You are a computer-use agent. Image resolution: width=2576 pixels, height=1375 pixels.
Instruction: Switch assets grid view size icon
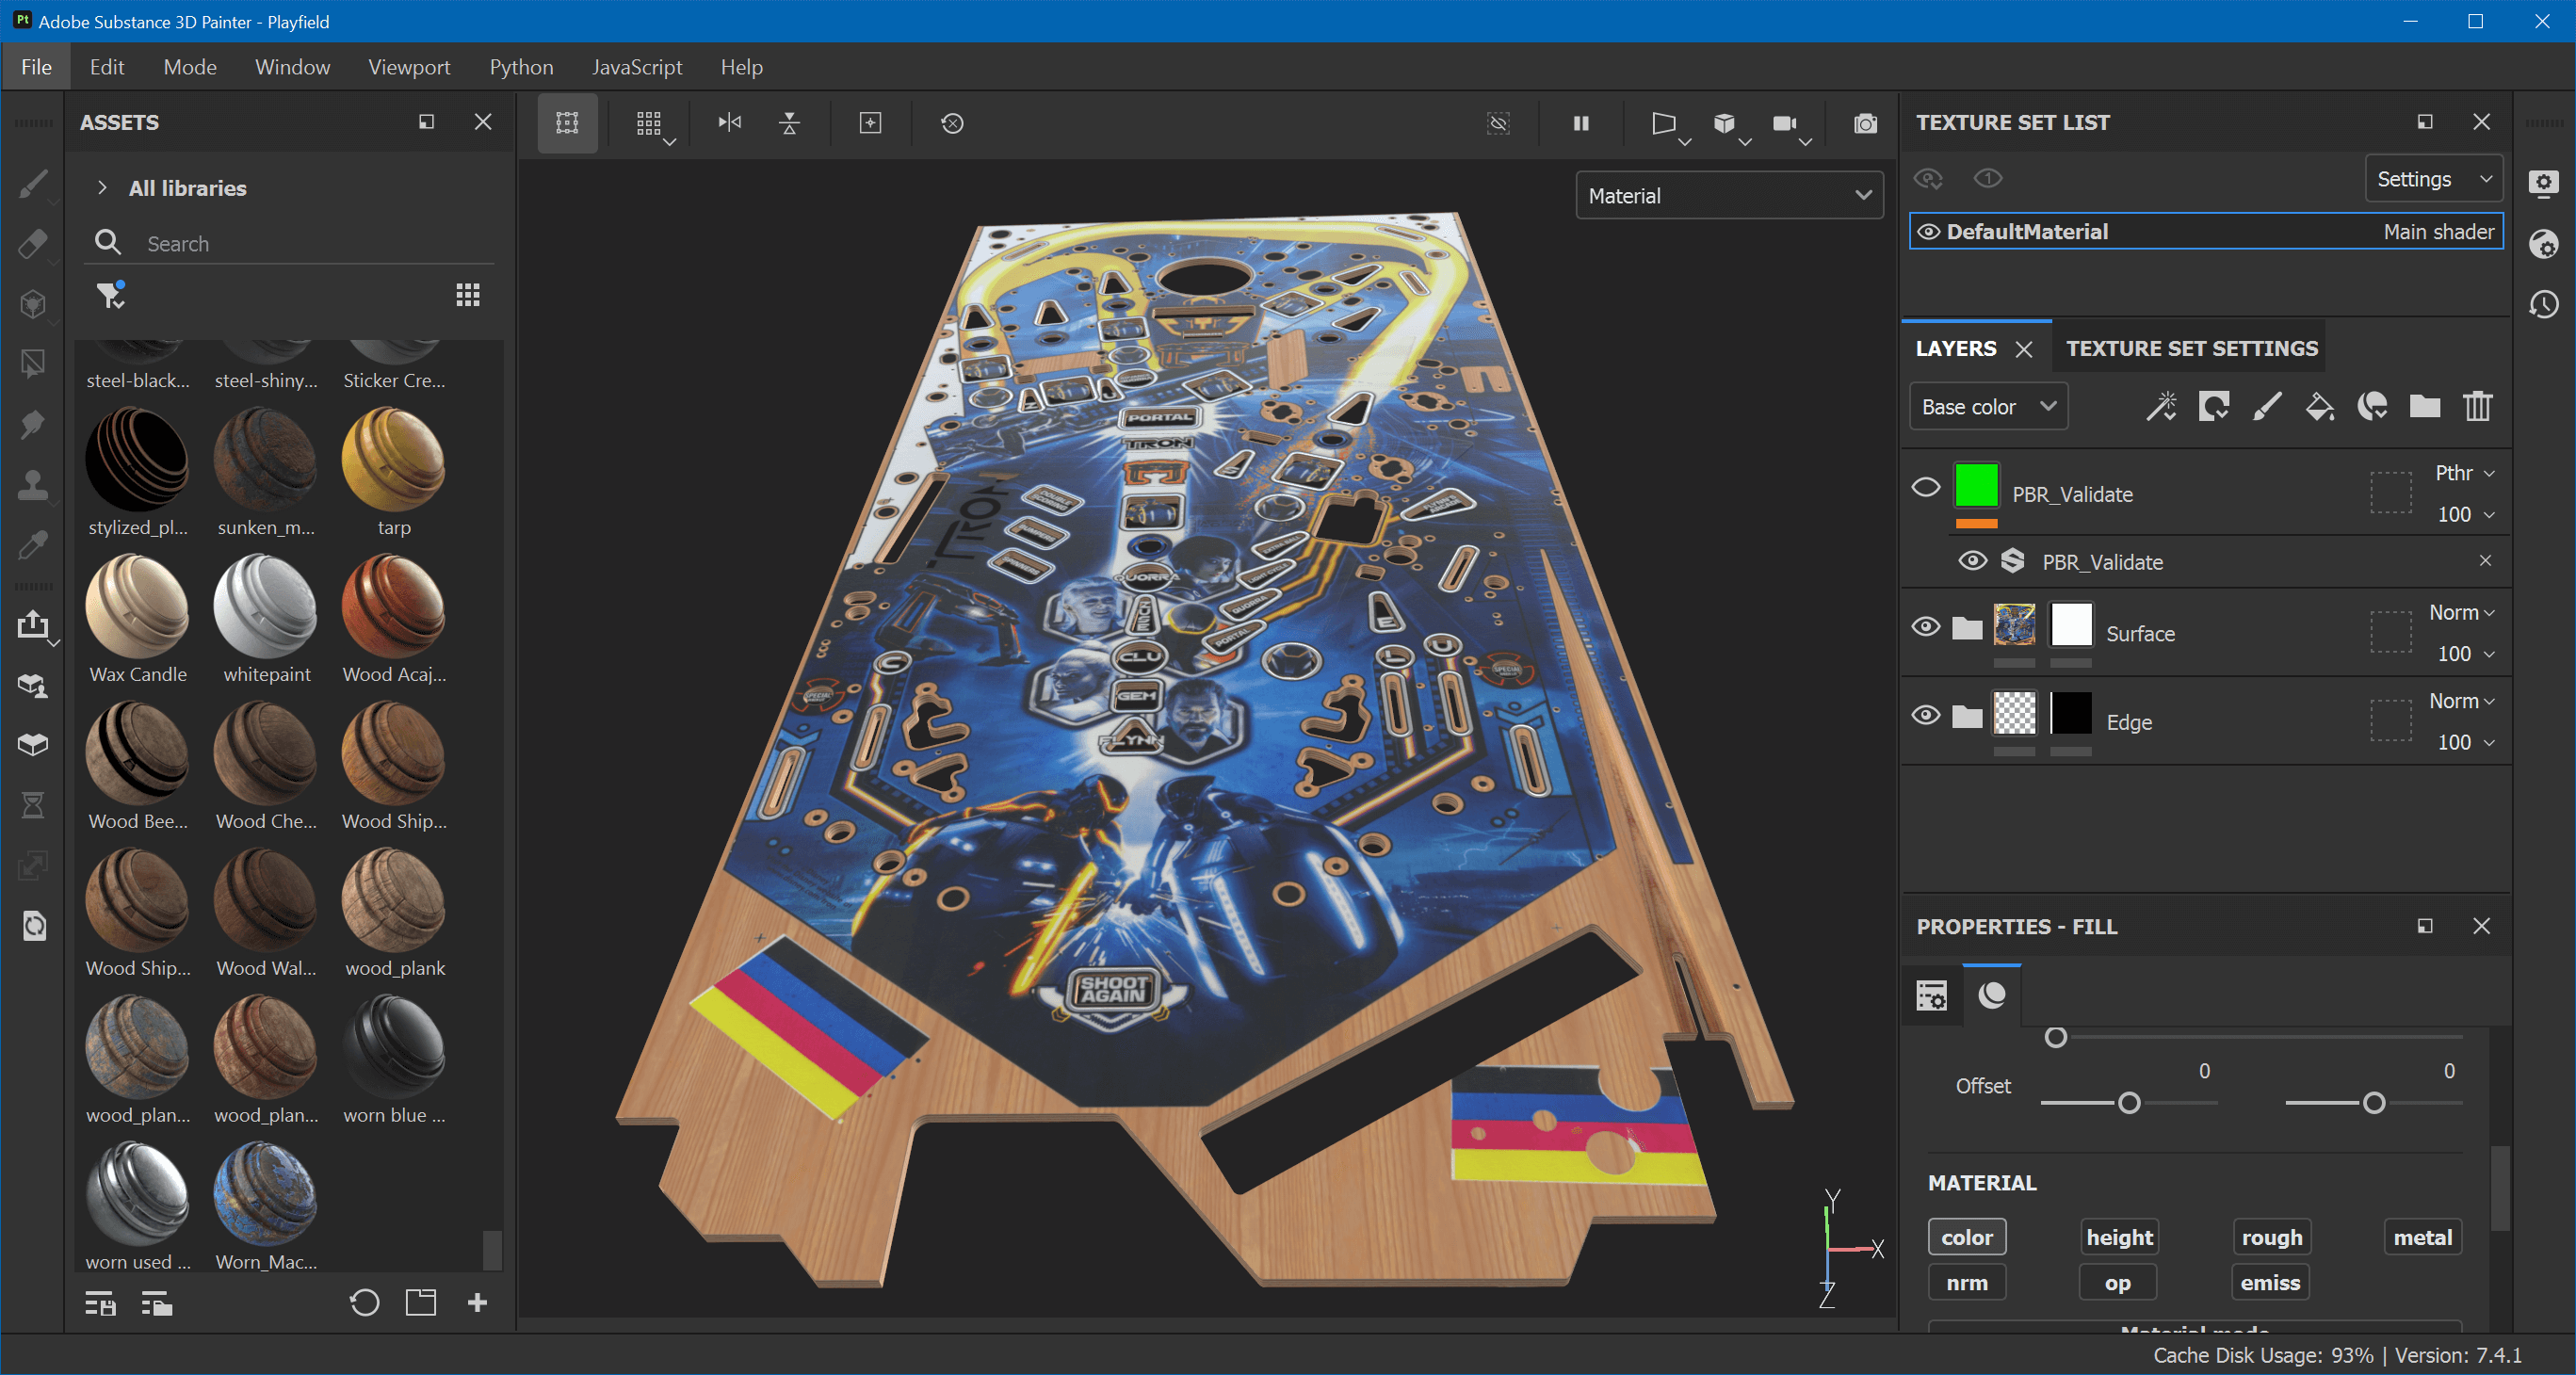coord(468,295)
